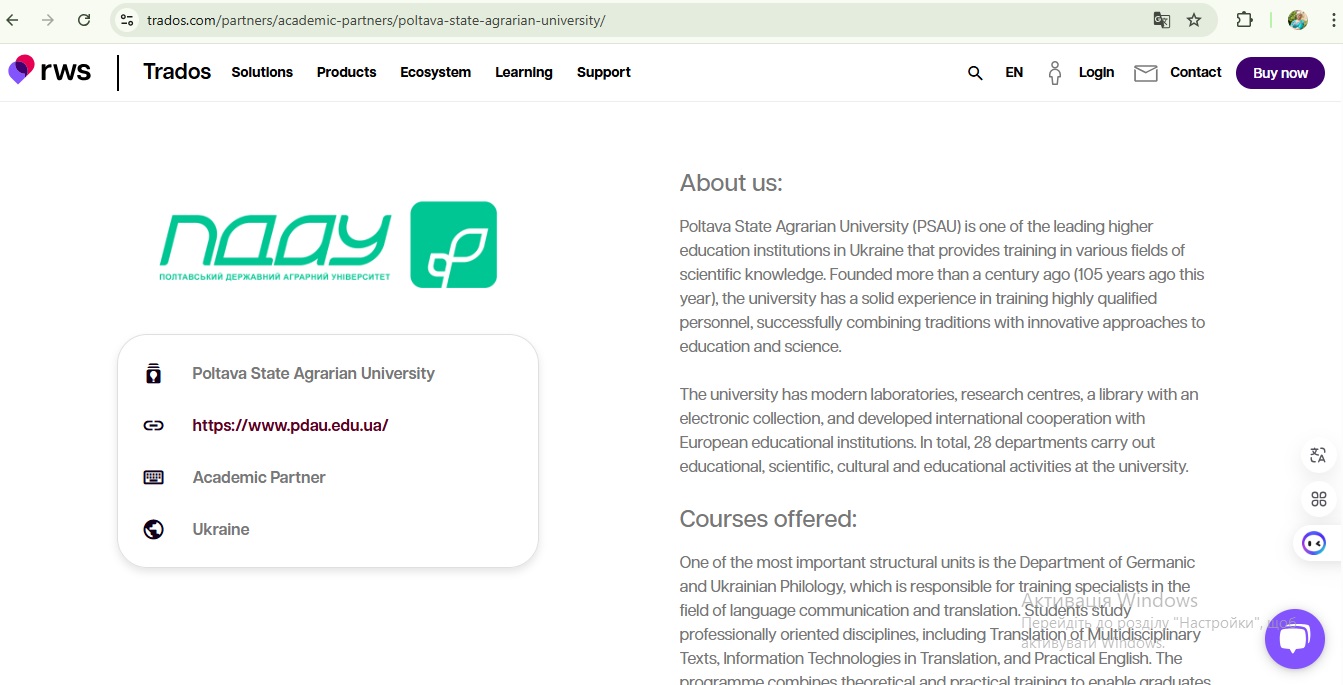Viewport: 1343px width, 685px height.
Task: Click the Buy now button
Action: (1280, 73)
